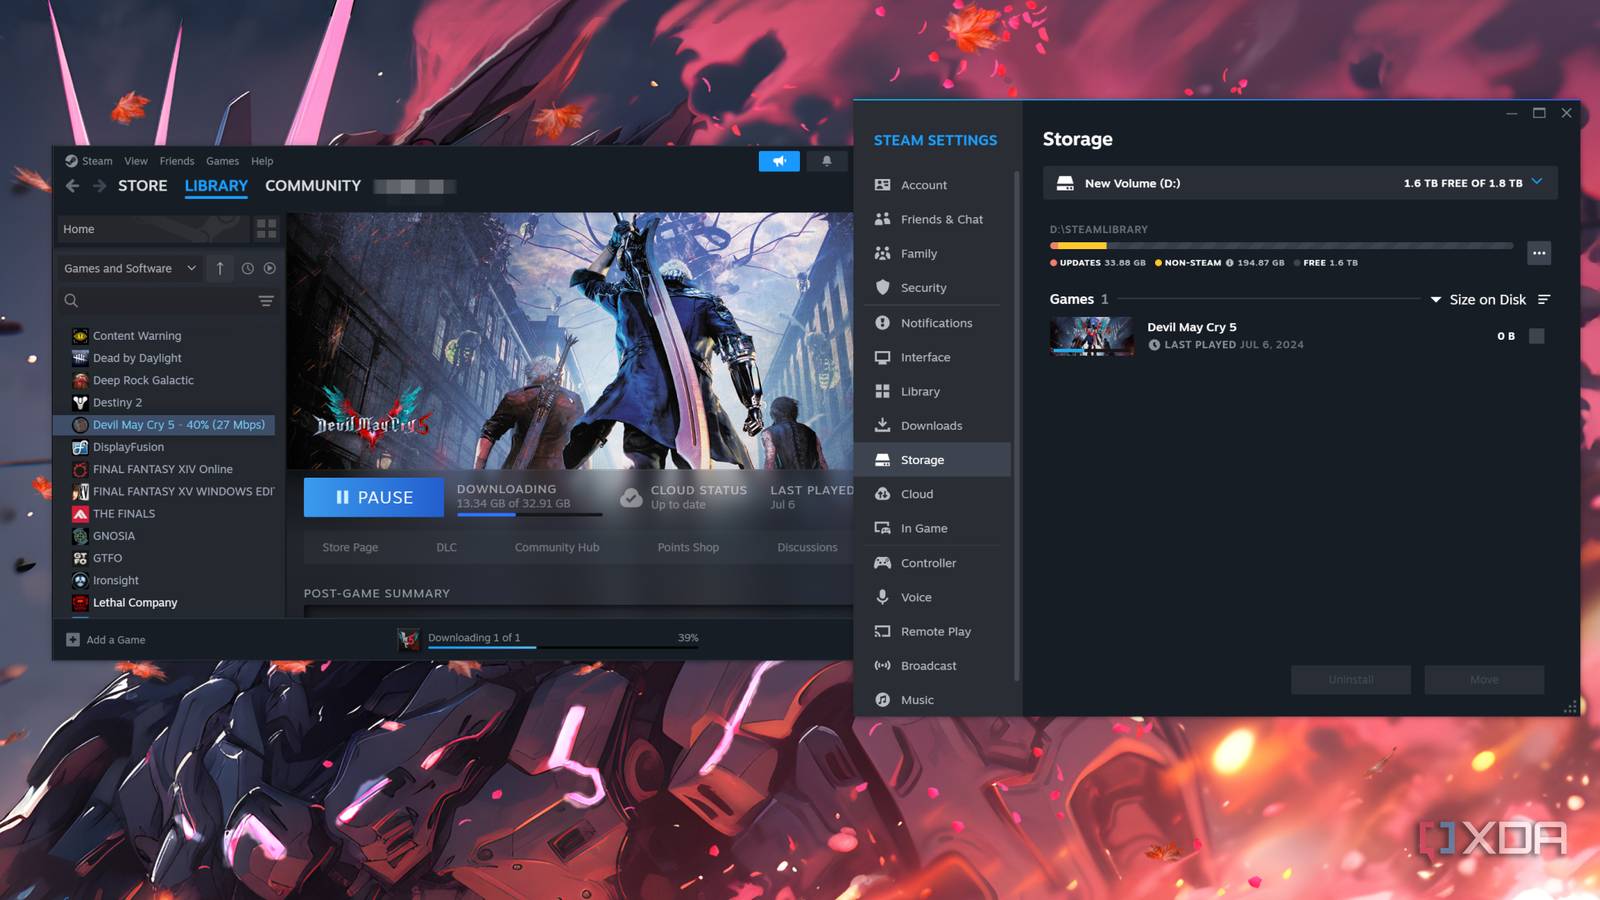Click the Security shield icon
This screenshot has width=1600, height=900.
tap(882, 287)
